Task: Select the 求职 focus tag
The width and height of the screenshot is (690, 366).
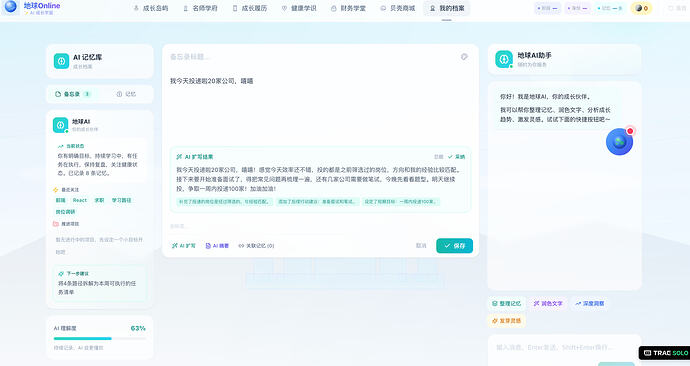Action: click(99, 200)
